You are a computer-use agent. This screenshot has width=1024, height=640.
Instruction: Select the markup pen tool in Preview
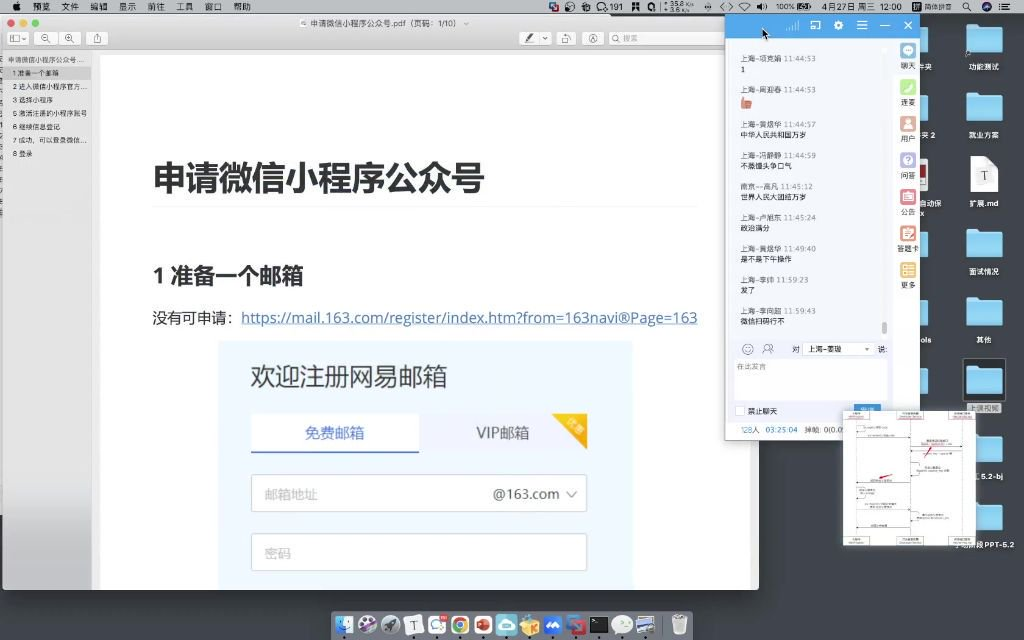coord(529,39)
